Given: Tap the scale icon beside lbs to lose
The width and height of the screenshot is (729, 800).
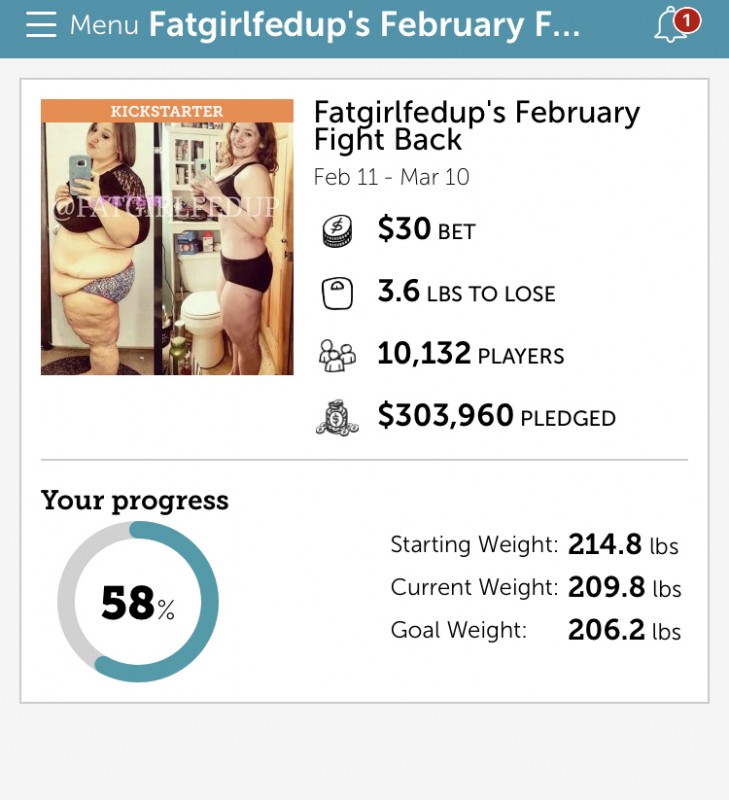Looking at the screenshot, I should pyautogui.click(x=337, y=293).
